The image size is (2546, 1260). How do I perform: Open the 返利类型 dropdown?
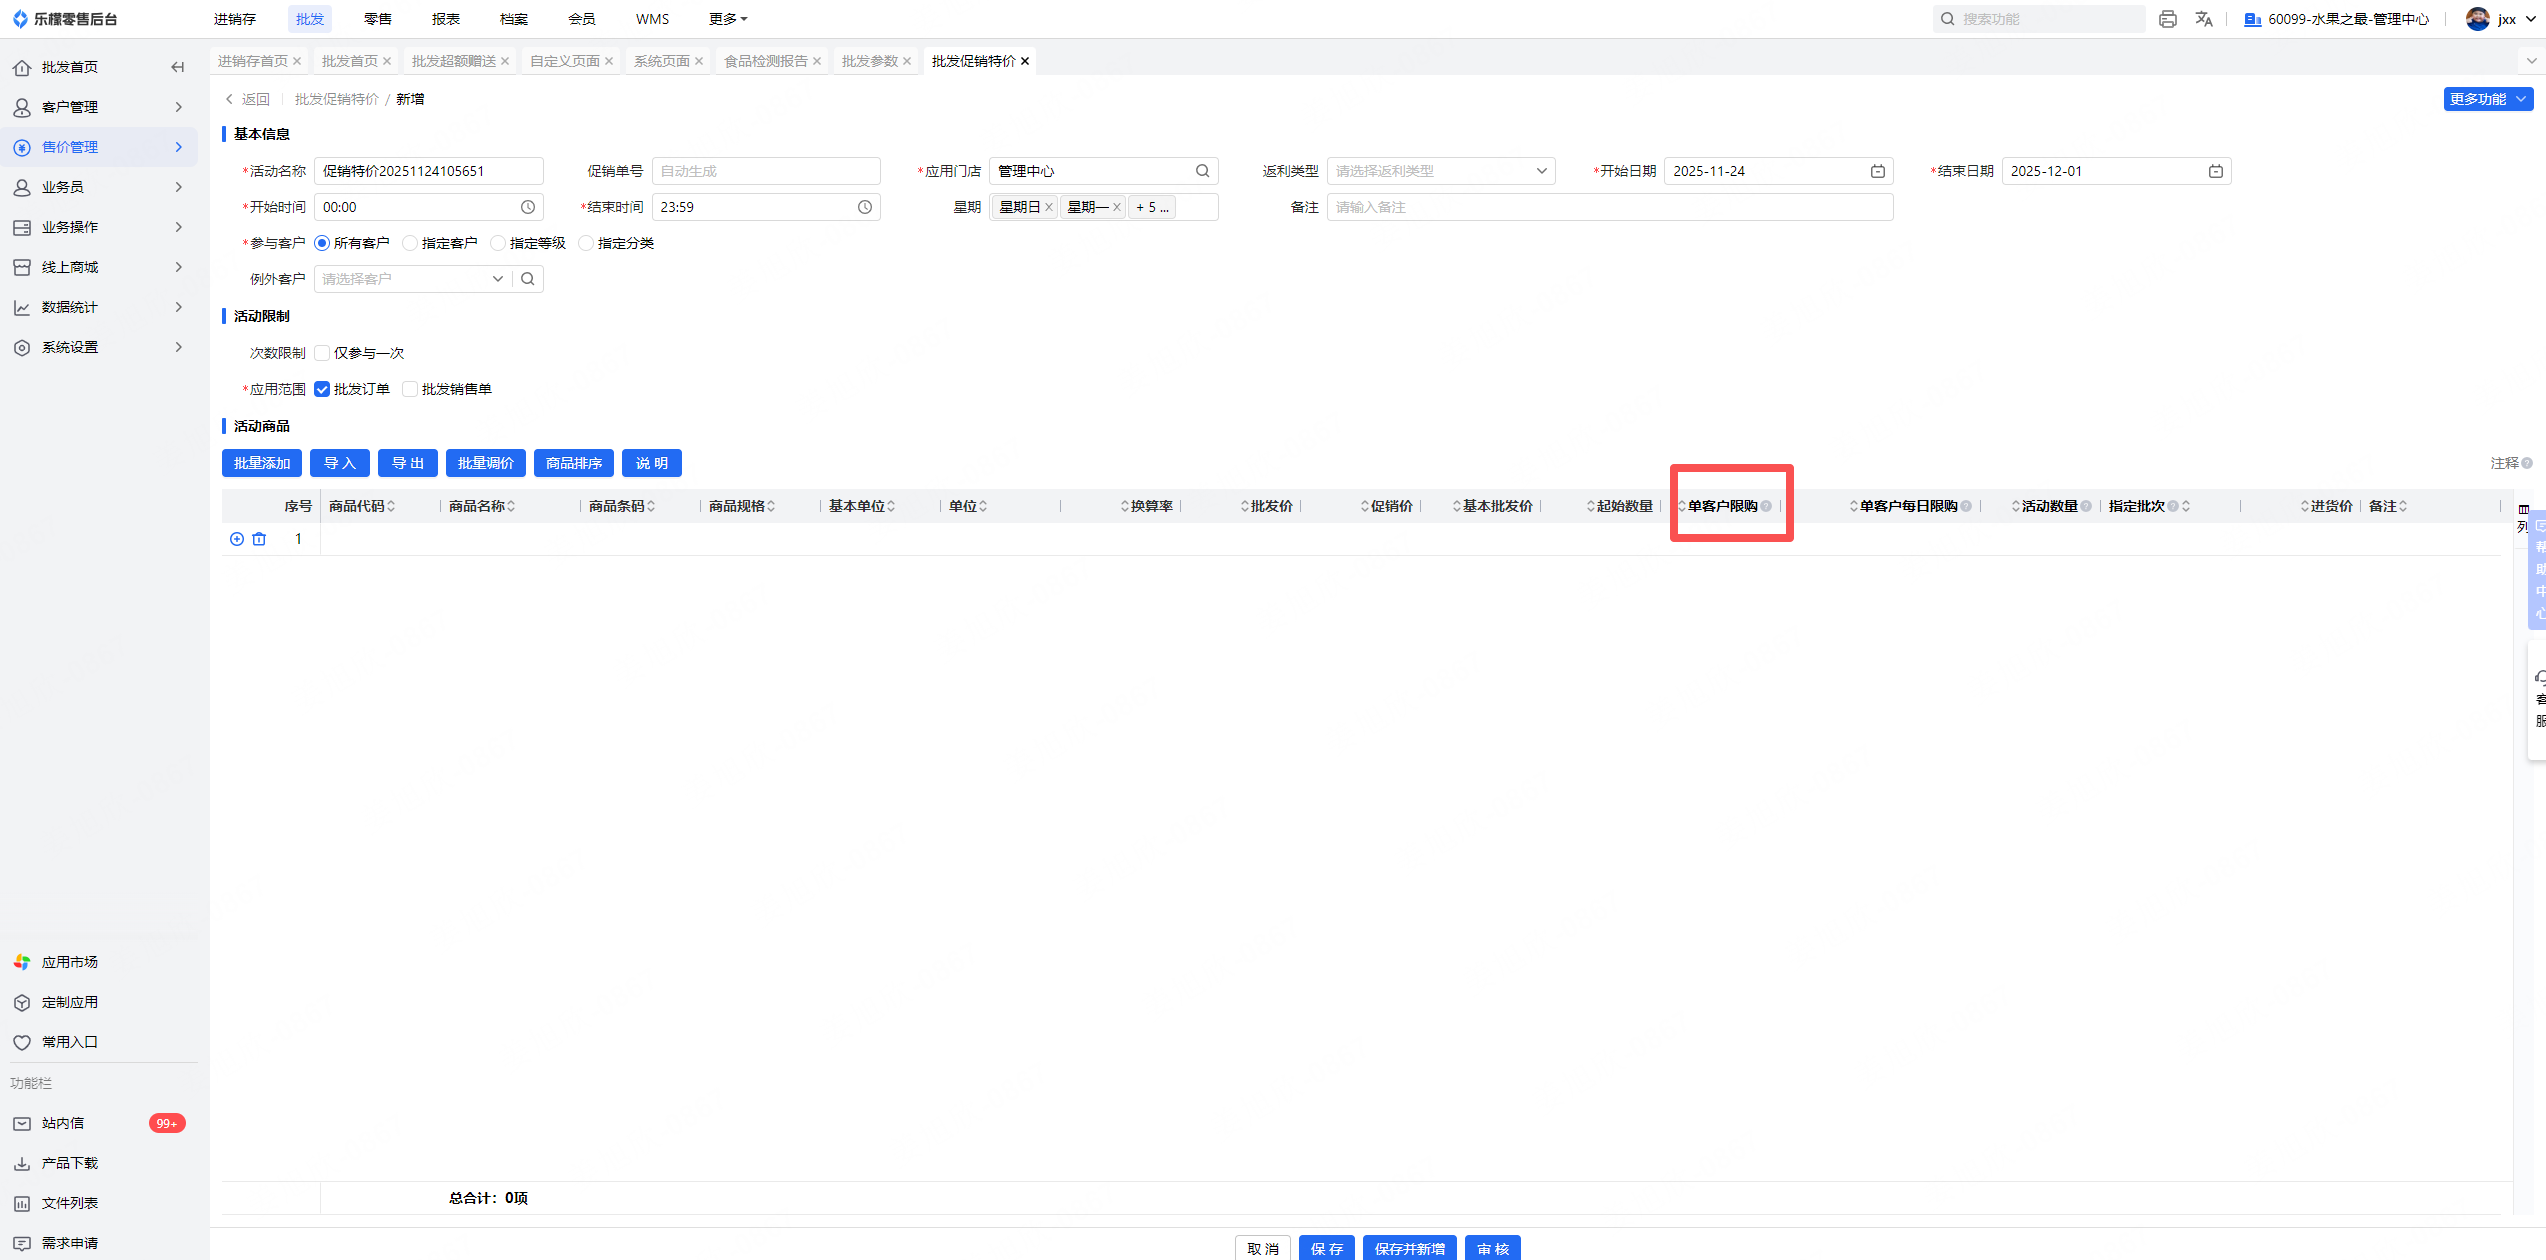[1440, 171]
